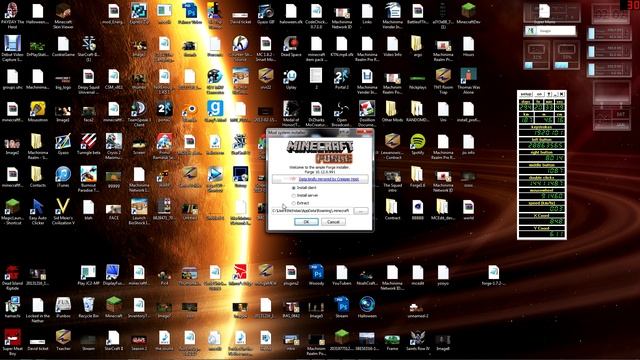Image resolution: width=640 pixels, height=360 pixels.
Task: Open the Thomas Was Alone shortcut
Action: pyautogui.click(x=468, y=81)
